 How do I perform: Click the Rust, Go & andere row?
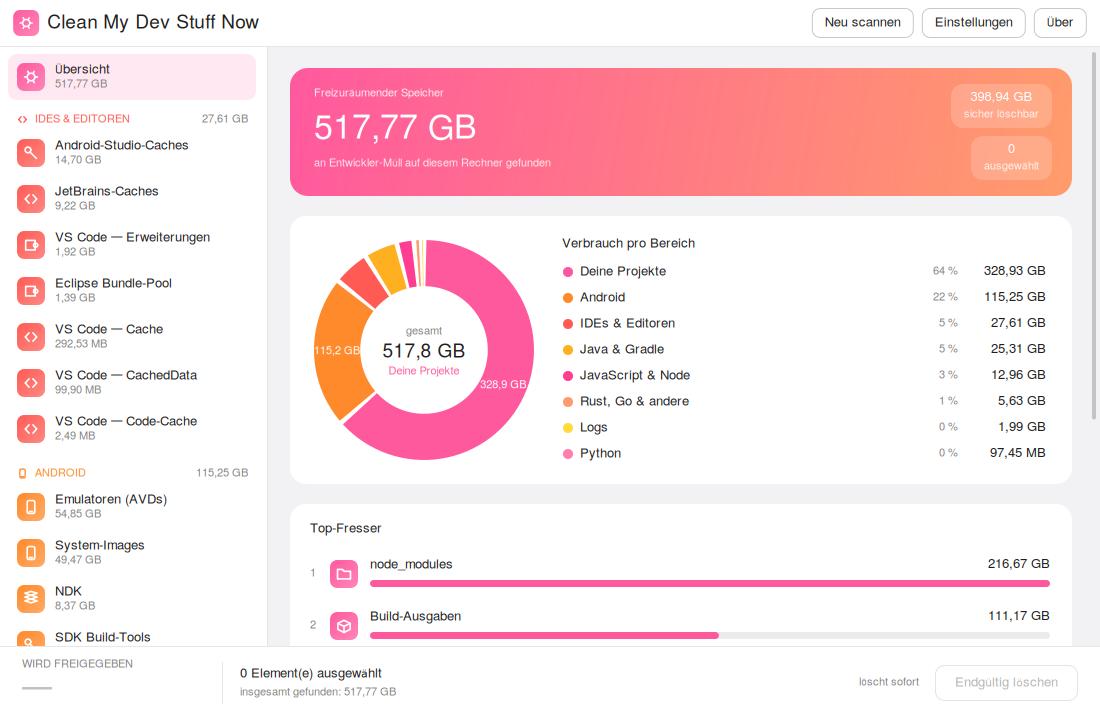[804, 401]
